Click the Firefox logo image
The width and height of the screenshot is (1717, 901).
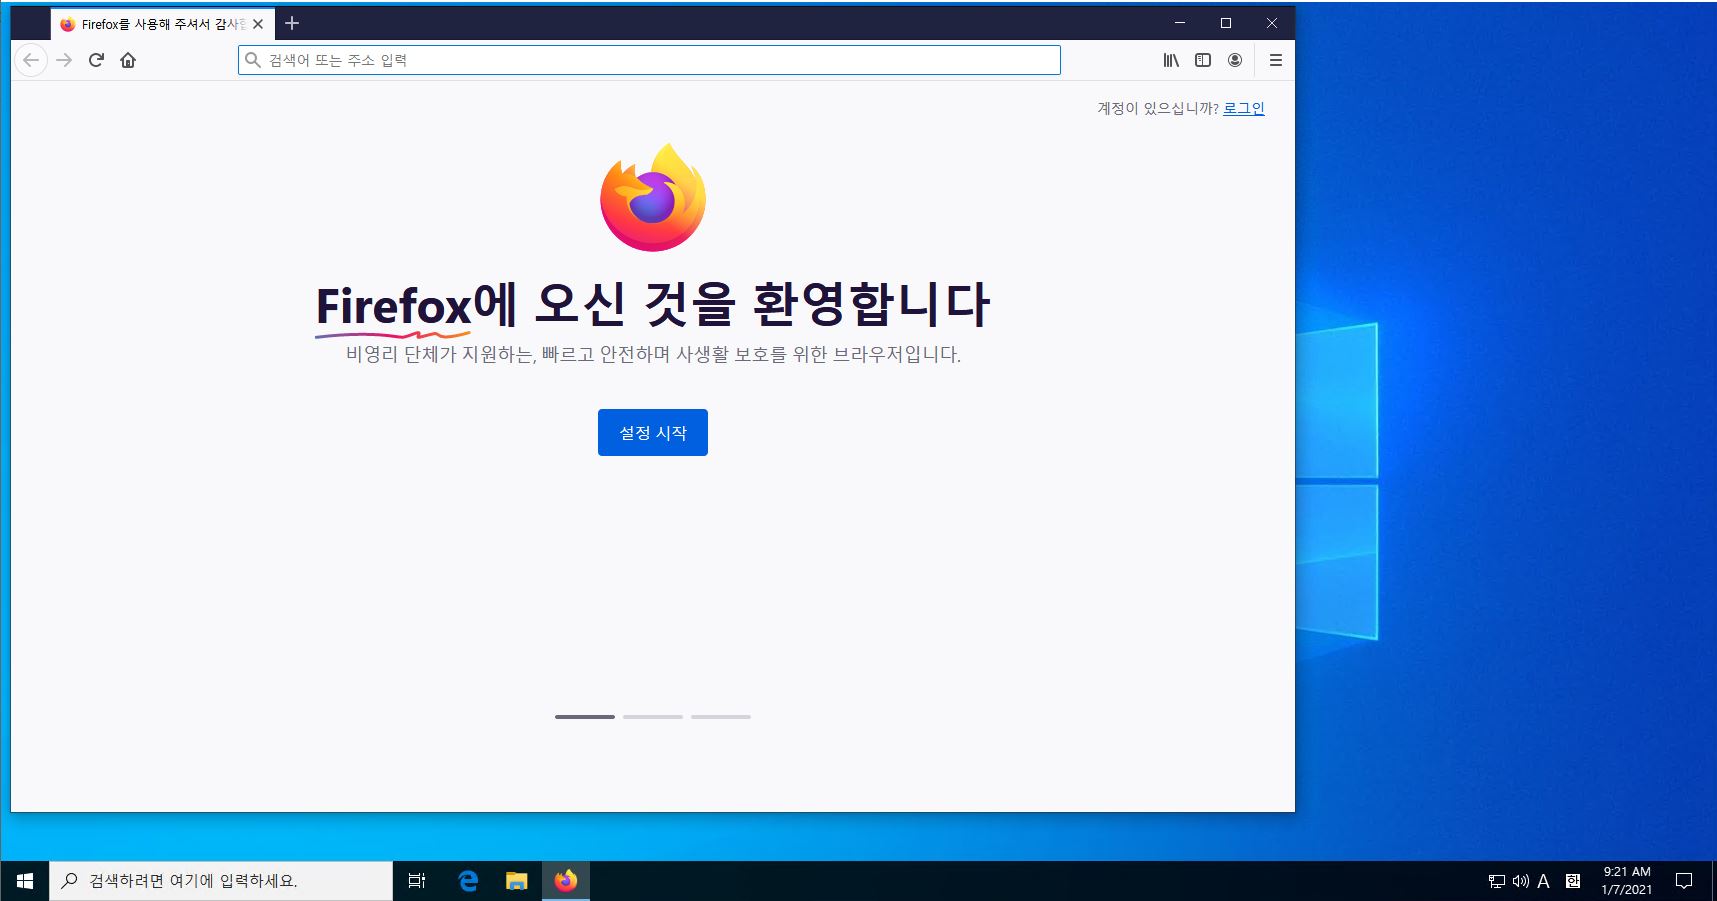(653, 197)
